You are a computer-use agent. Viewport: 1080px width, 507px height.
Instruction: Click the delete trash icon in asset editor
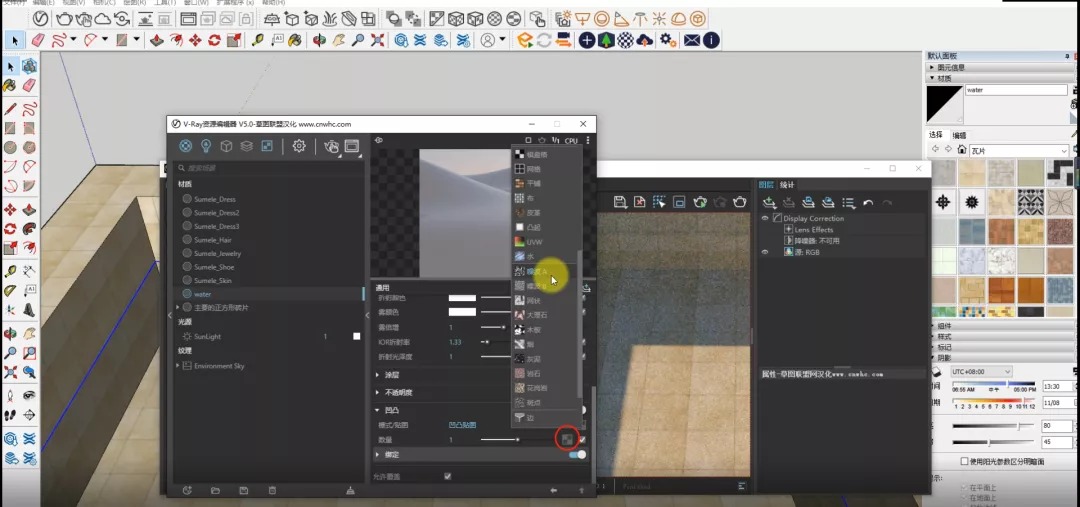[272, 490]
